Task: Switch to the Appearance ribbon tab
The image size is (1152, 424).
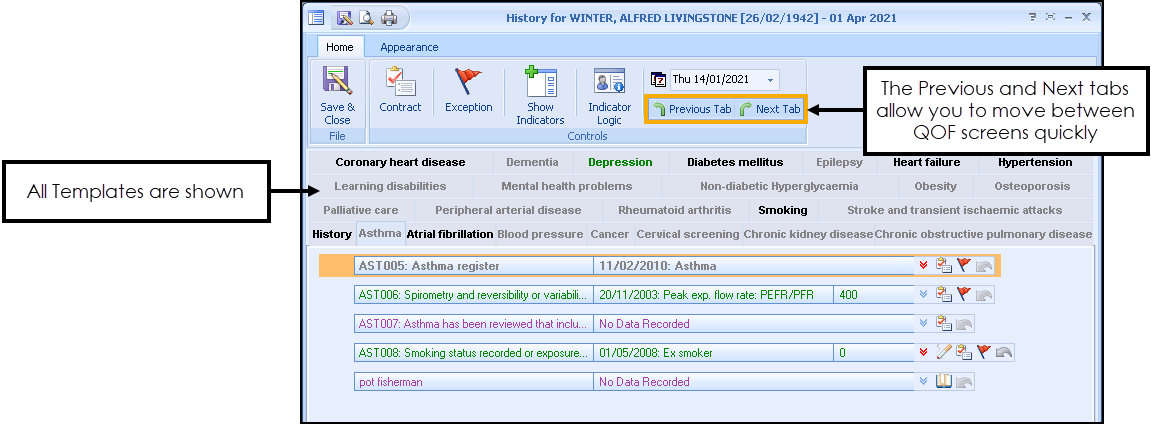Action: click(408, 47)
